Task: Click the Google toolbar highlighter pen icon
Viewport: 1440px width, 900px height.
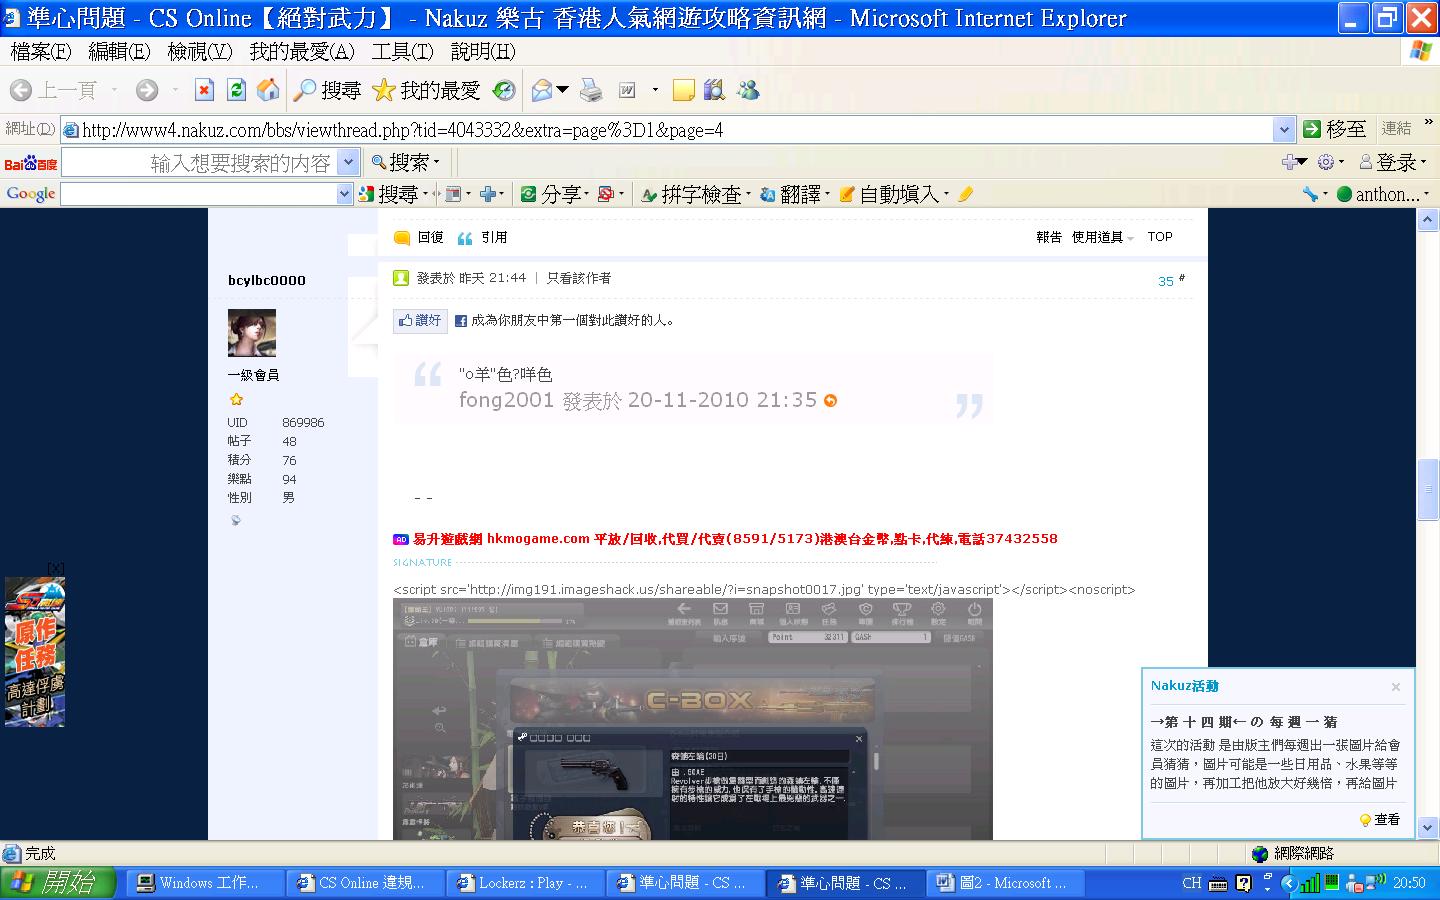Action: coord(965,194)
